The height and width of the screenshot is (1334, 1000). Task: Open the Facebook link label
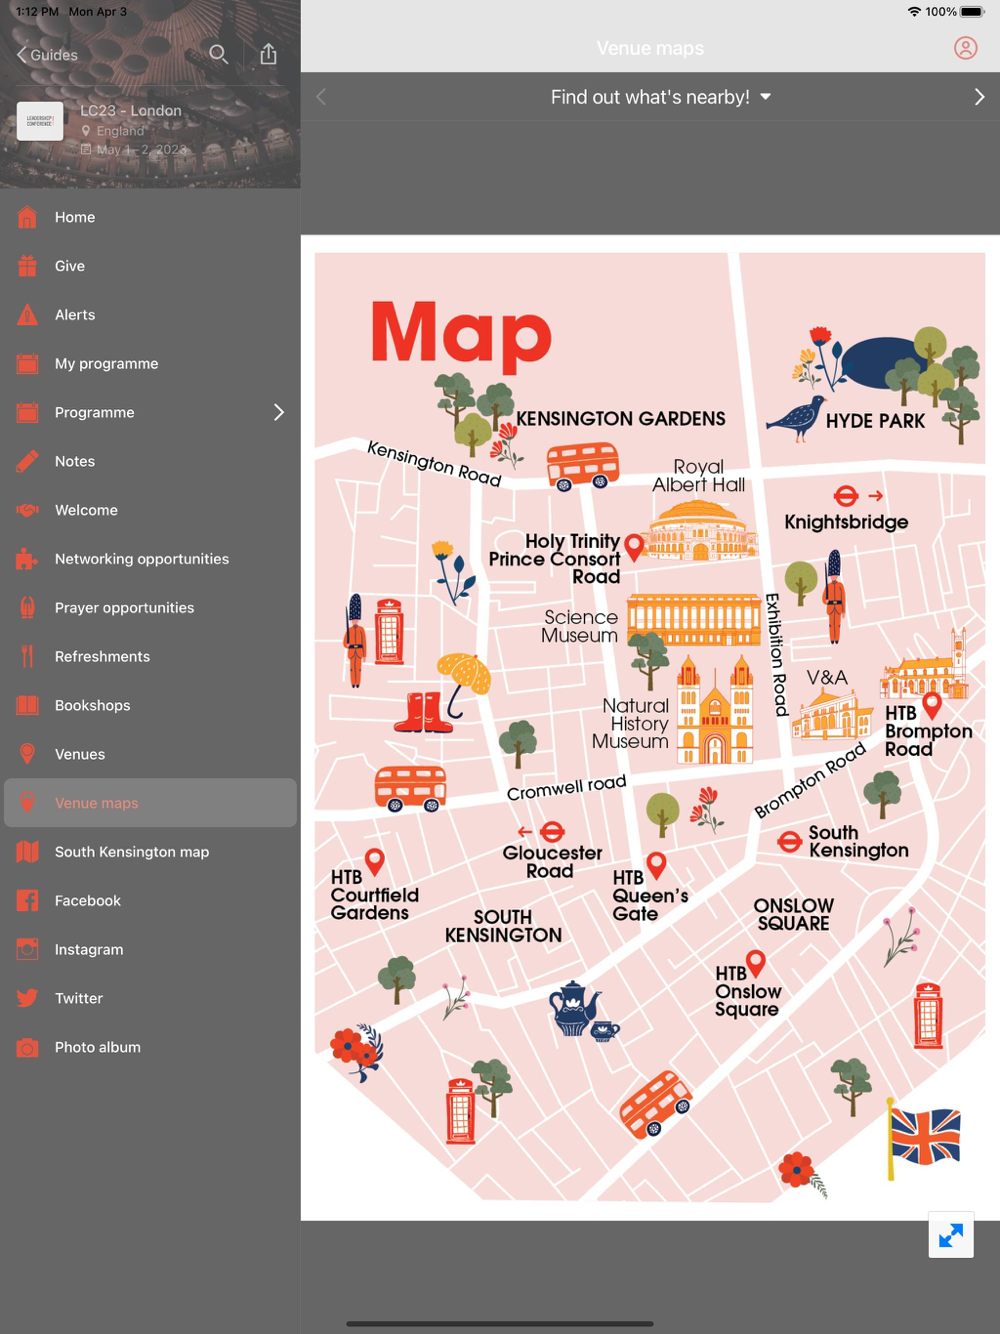point(88,900)
